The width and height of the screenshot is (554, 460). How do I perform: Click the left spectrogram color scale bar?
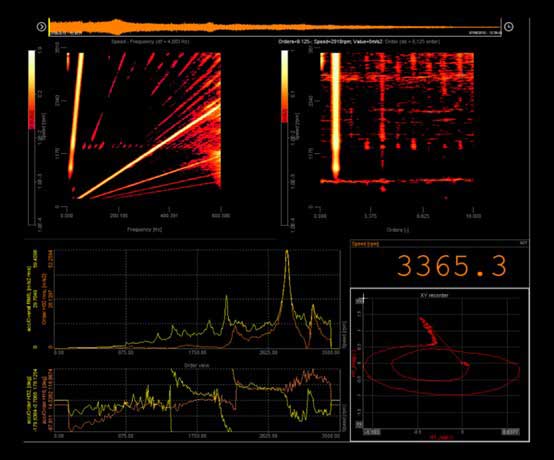[x=32, y=137]
